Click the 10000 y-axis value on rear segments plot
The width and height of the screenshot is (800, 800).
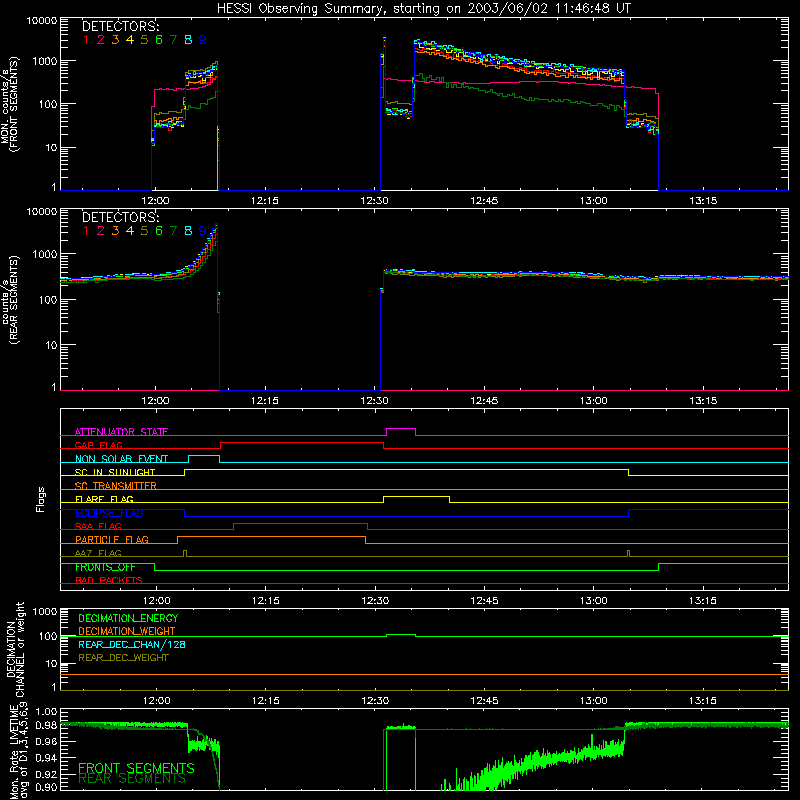42,211
